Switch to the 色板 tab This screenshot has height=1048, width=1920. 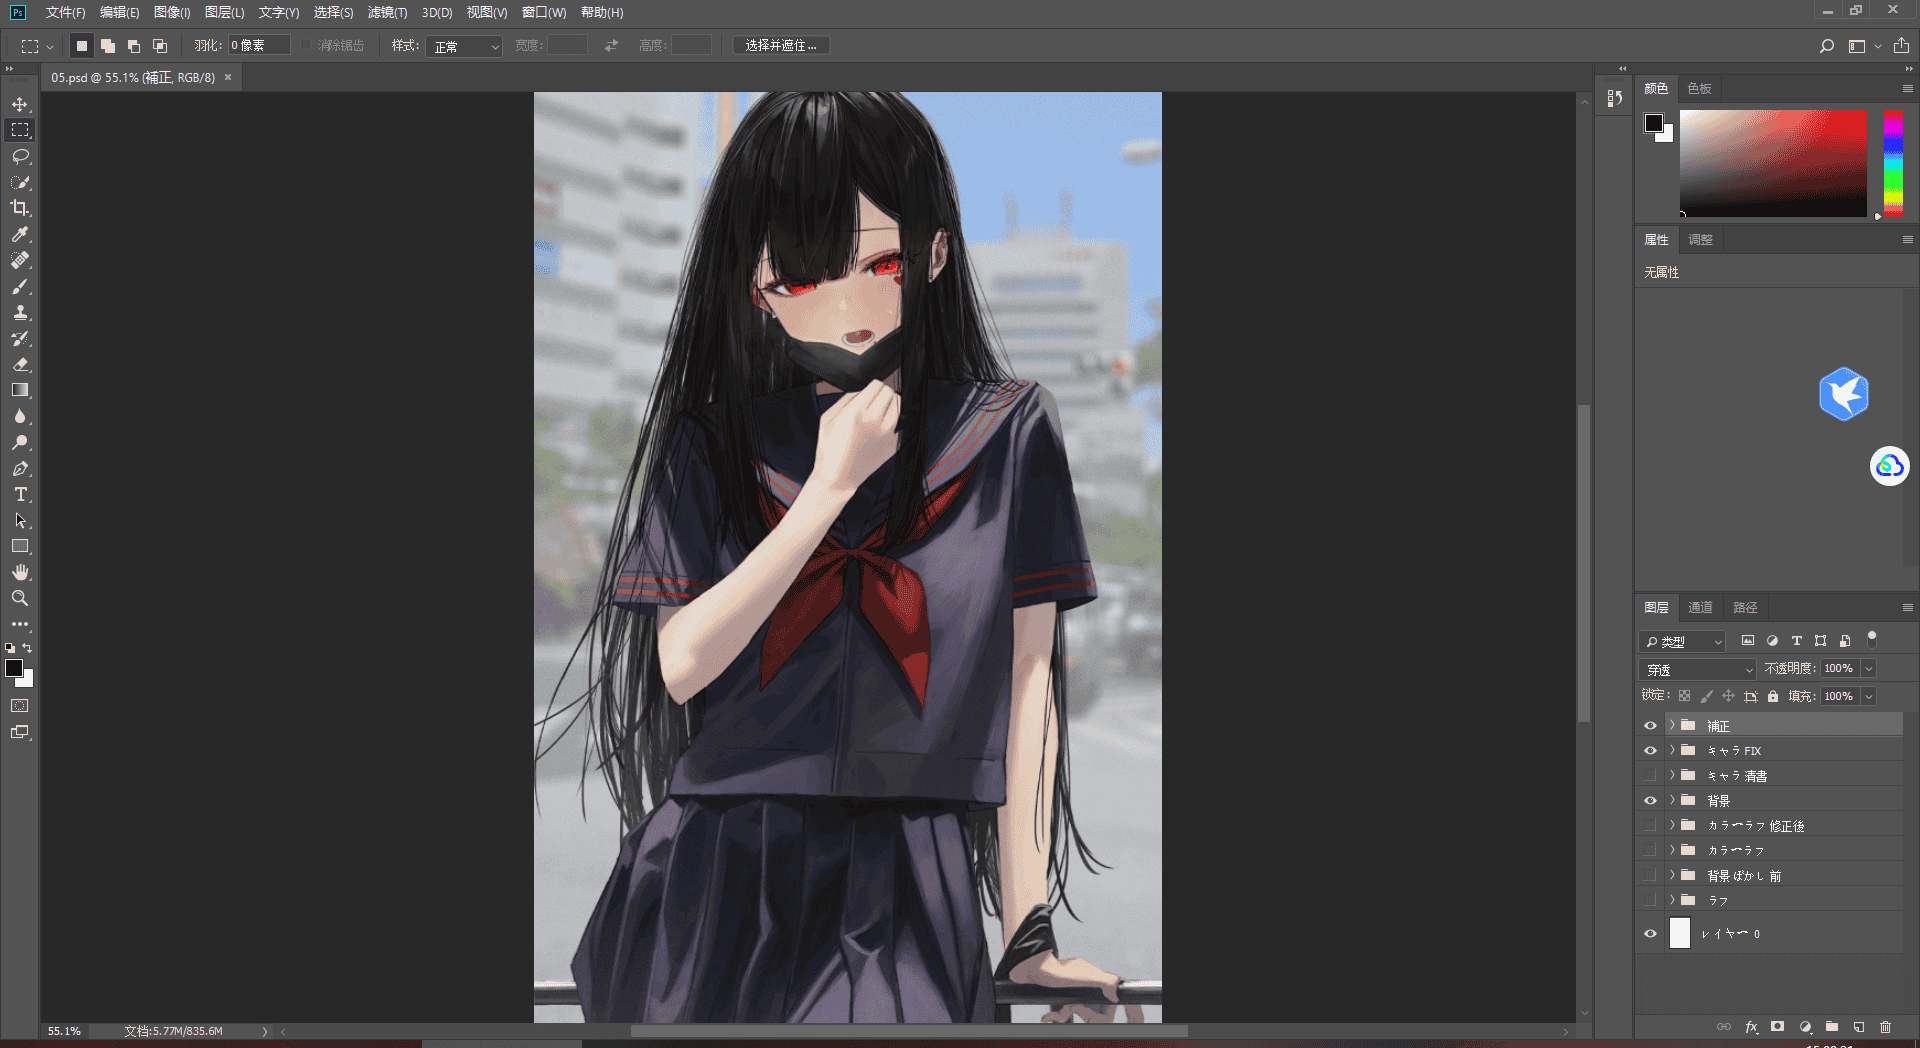click(x=1699, y=88)
